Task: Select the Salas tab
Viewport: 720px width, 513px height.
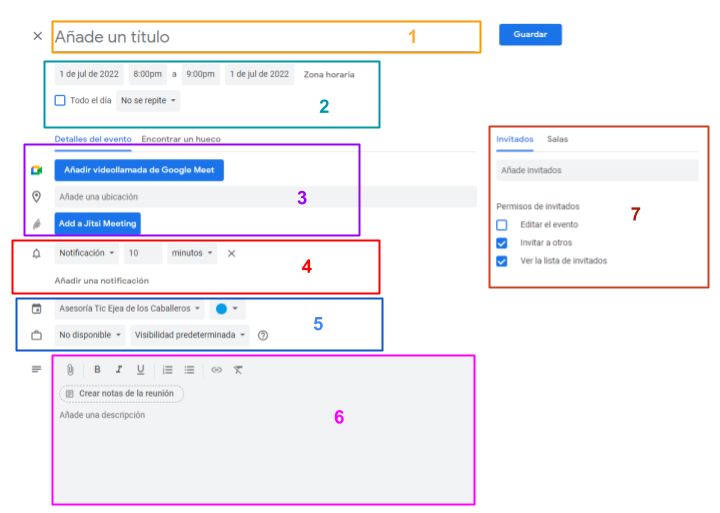Action: [x=557, y=139]
